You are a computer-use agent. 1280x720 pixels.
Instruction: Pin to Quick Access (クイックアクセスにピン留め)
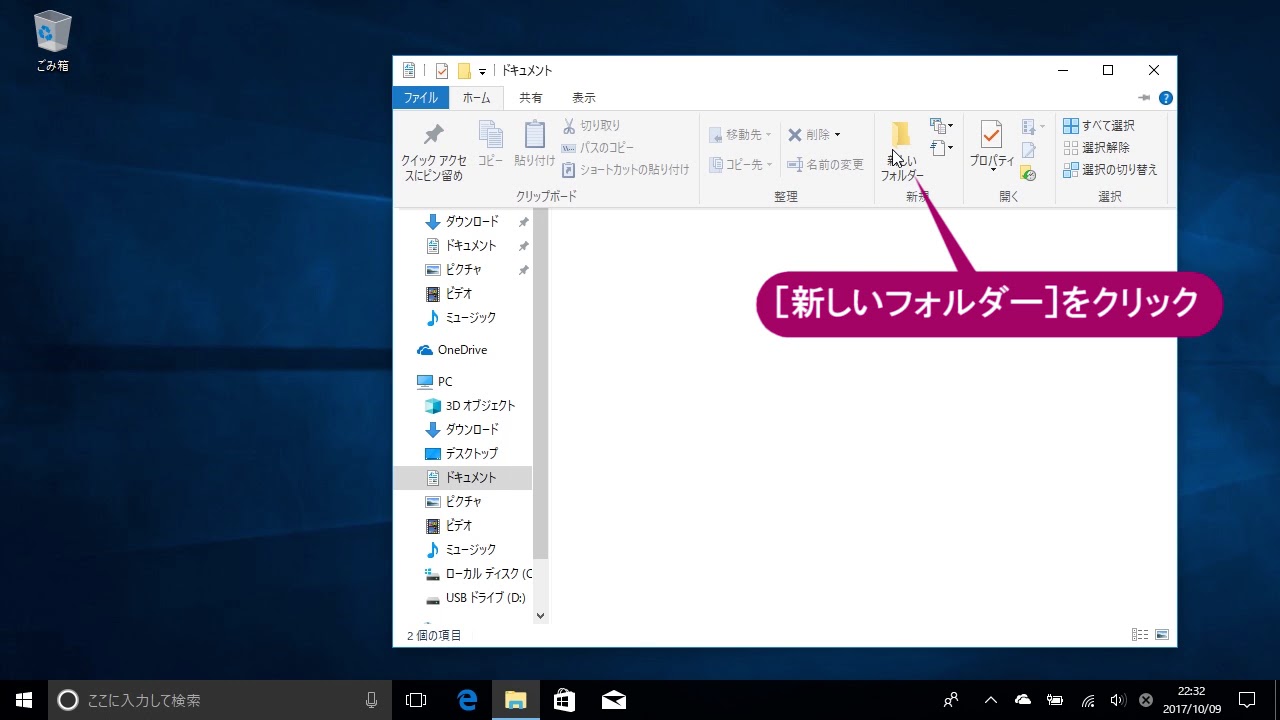coord(434,151)
